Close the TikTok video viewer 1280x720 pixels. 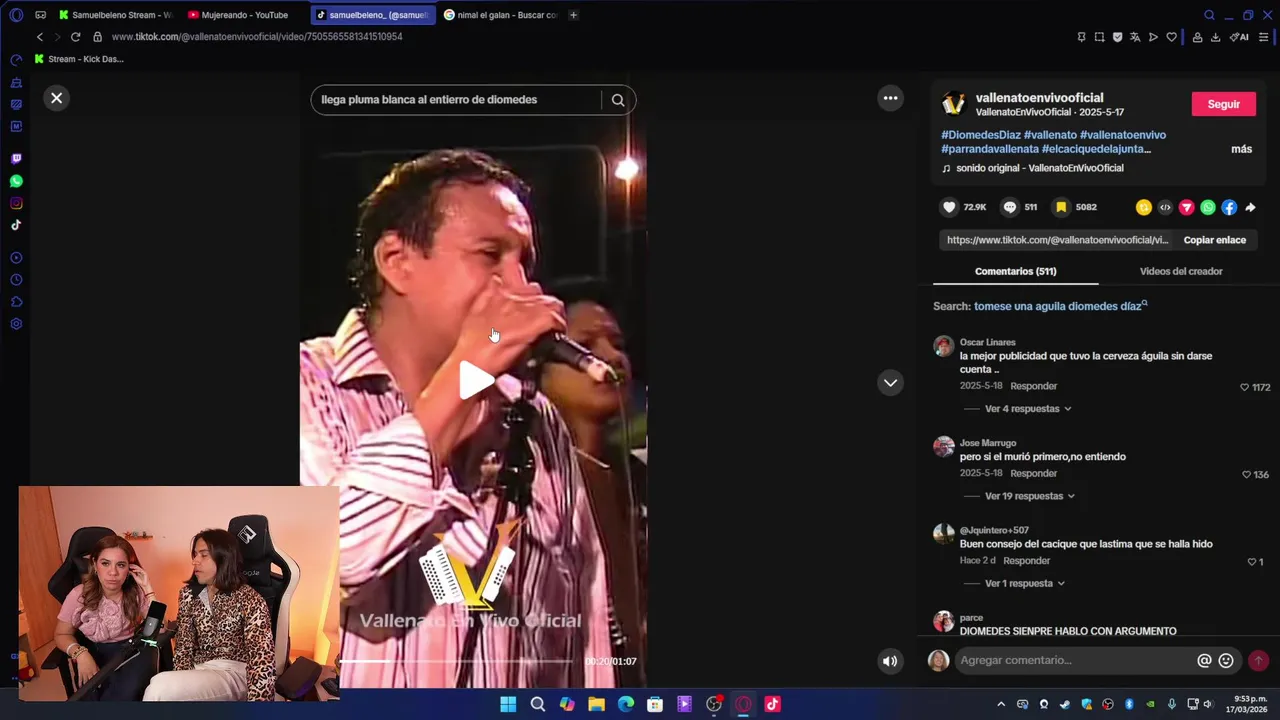pos(56,98)
